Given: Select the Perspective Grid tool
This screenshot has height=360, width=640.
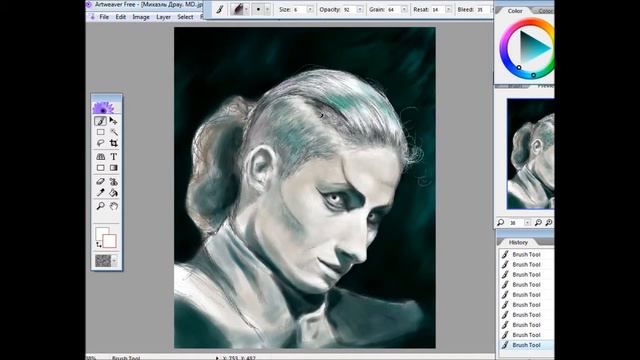Looking at the screenshot, I should coord(100,157).
